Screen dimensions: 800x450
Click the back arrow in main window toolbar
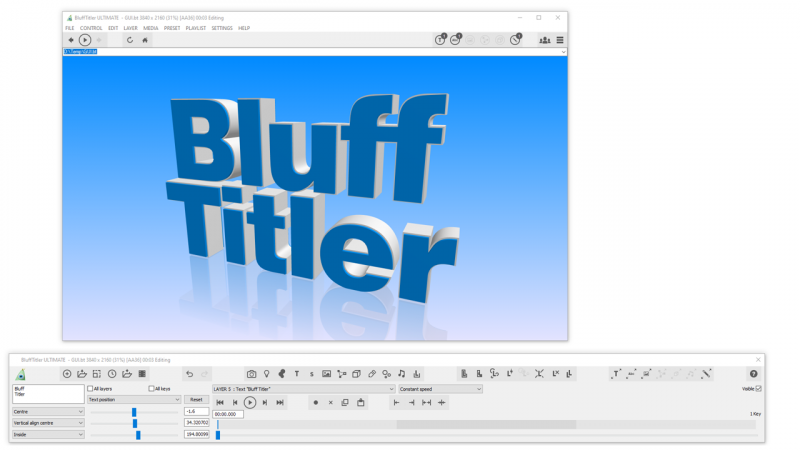(71, 40)
